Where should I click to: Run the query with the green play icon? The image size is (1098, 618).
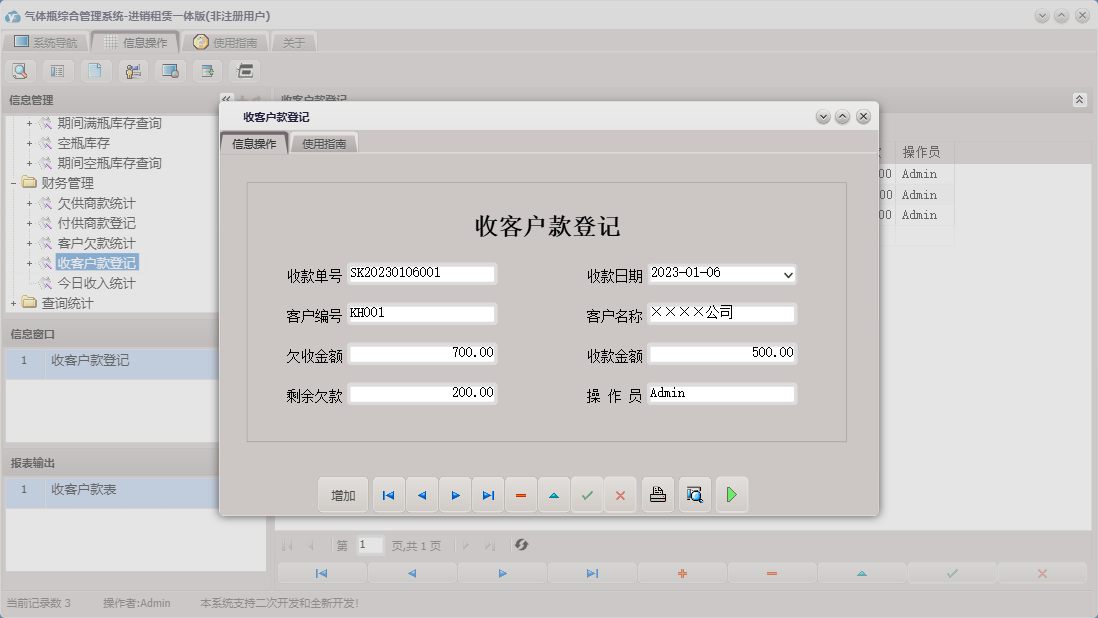click(x=732, y=494)
